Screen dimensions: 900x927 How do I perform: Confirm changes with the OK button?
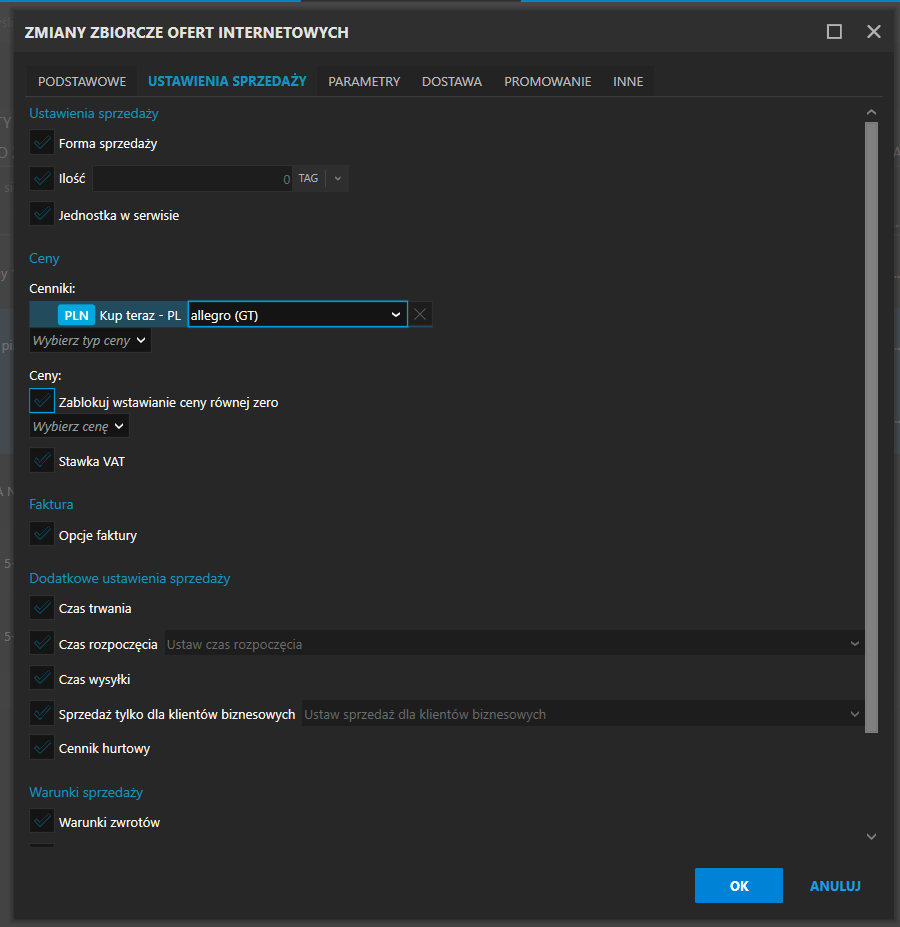tap(738, 886)
